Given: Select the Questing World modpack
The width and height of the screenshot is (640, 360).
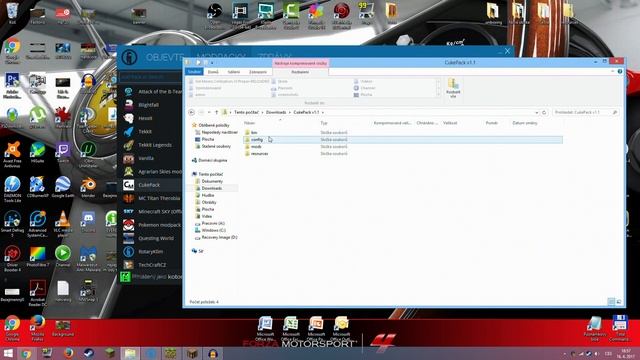Looking at the screenshot, I should click(x=150, y=238).
